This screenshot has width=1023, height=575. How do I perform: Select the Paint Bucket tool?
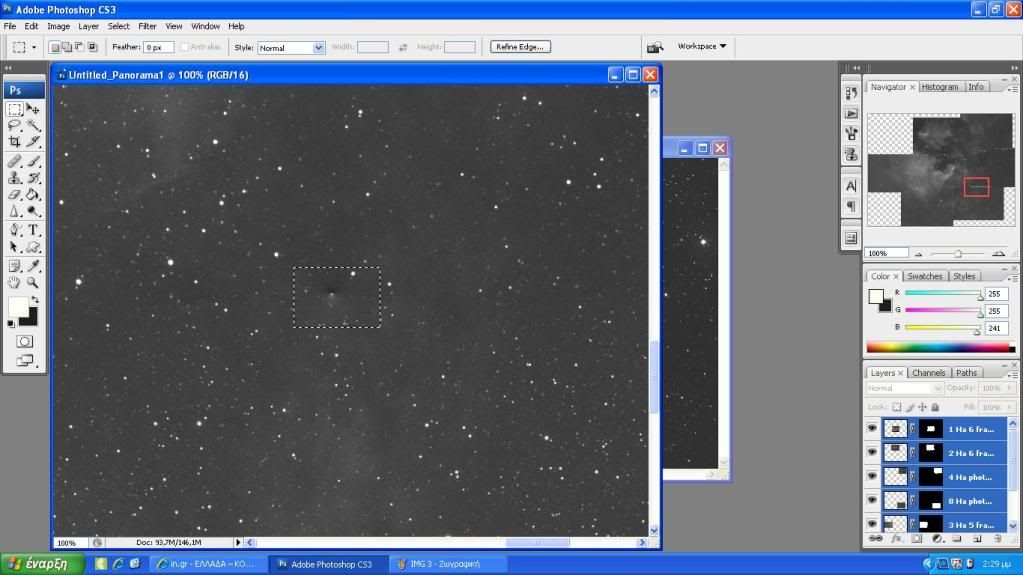pos(33,195)
